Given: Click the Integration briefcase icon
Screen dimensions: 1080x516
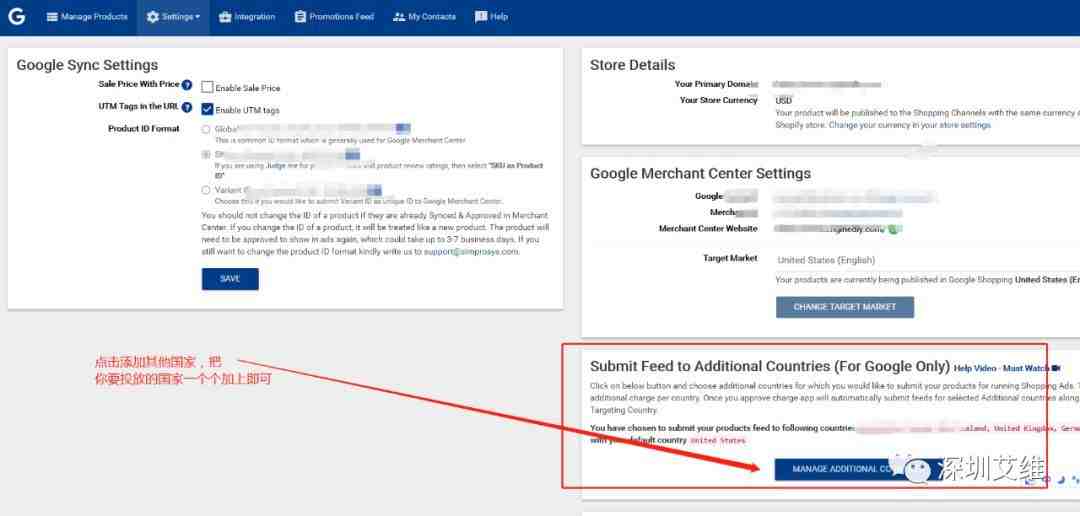Looking at the screenshot, I should point(225,17).
